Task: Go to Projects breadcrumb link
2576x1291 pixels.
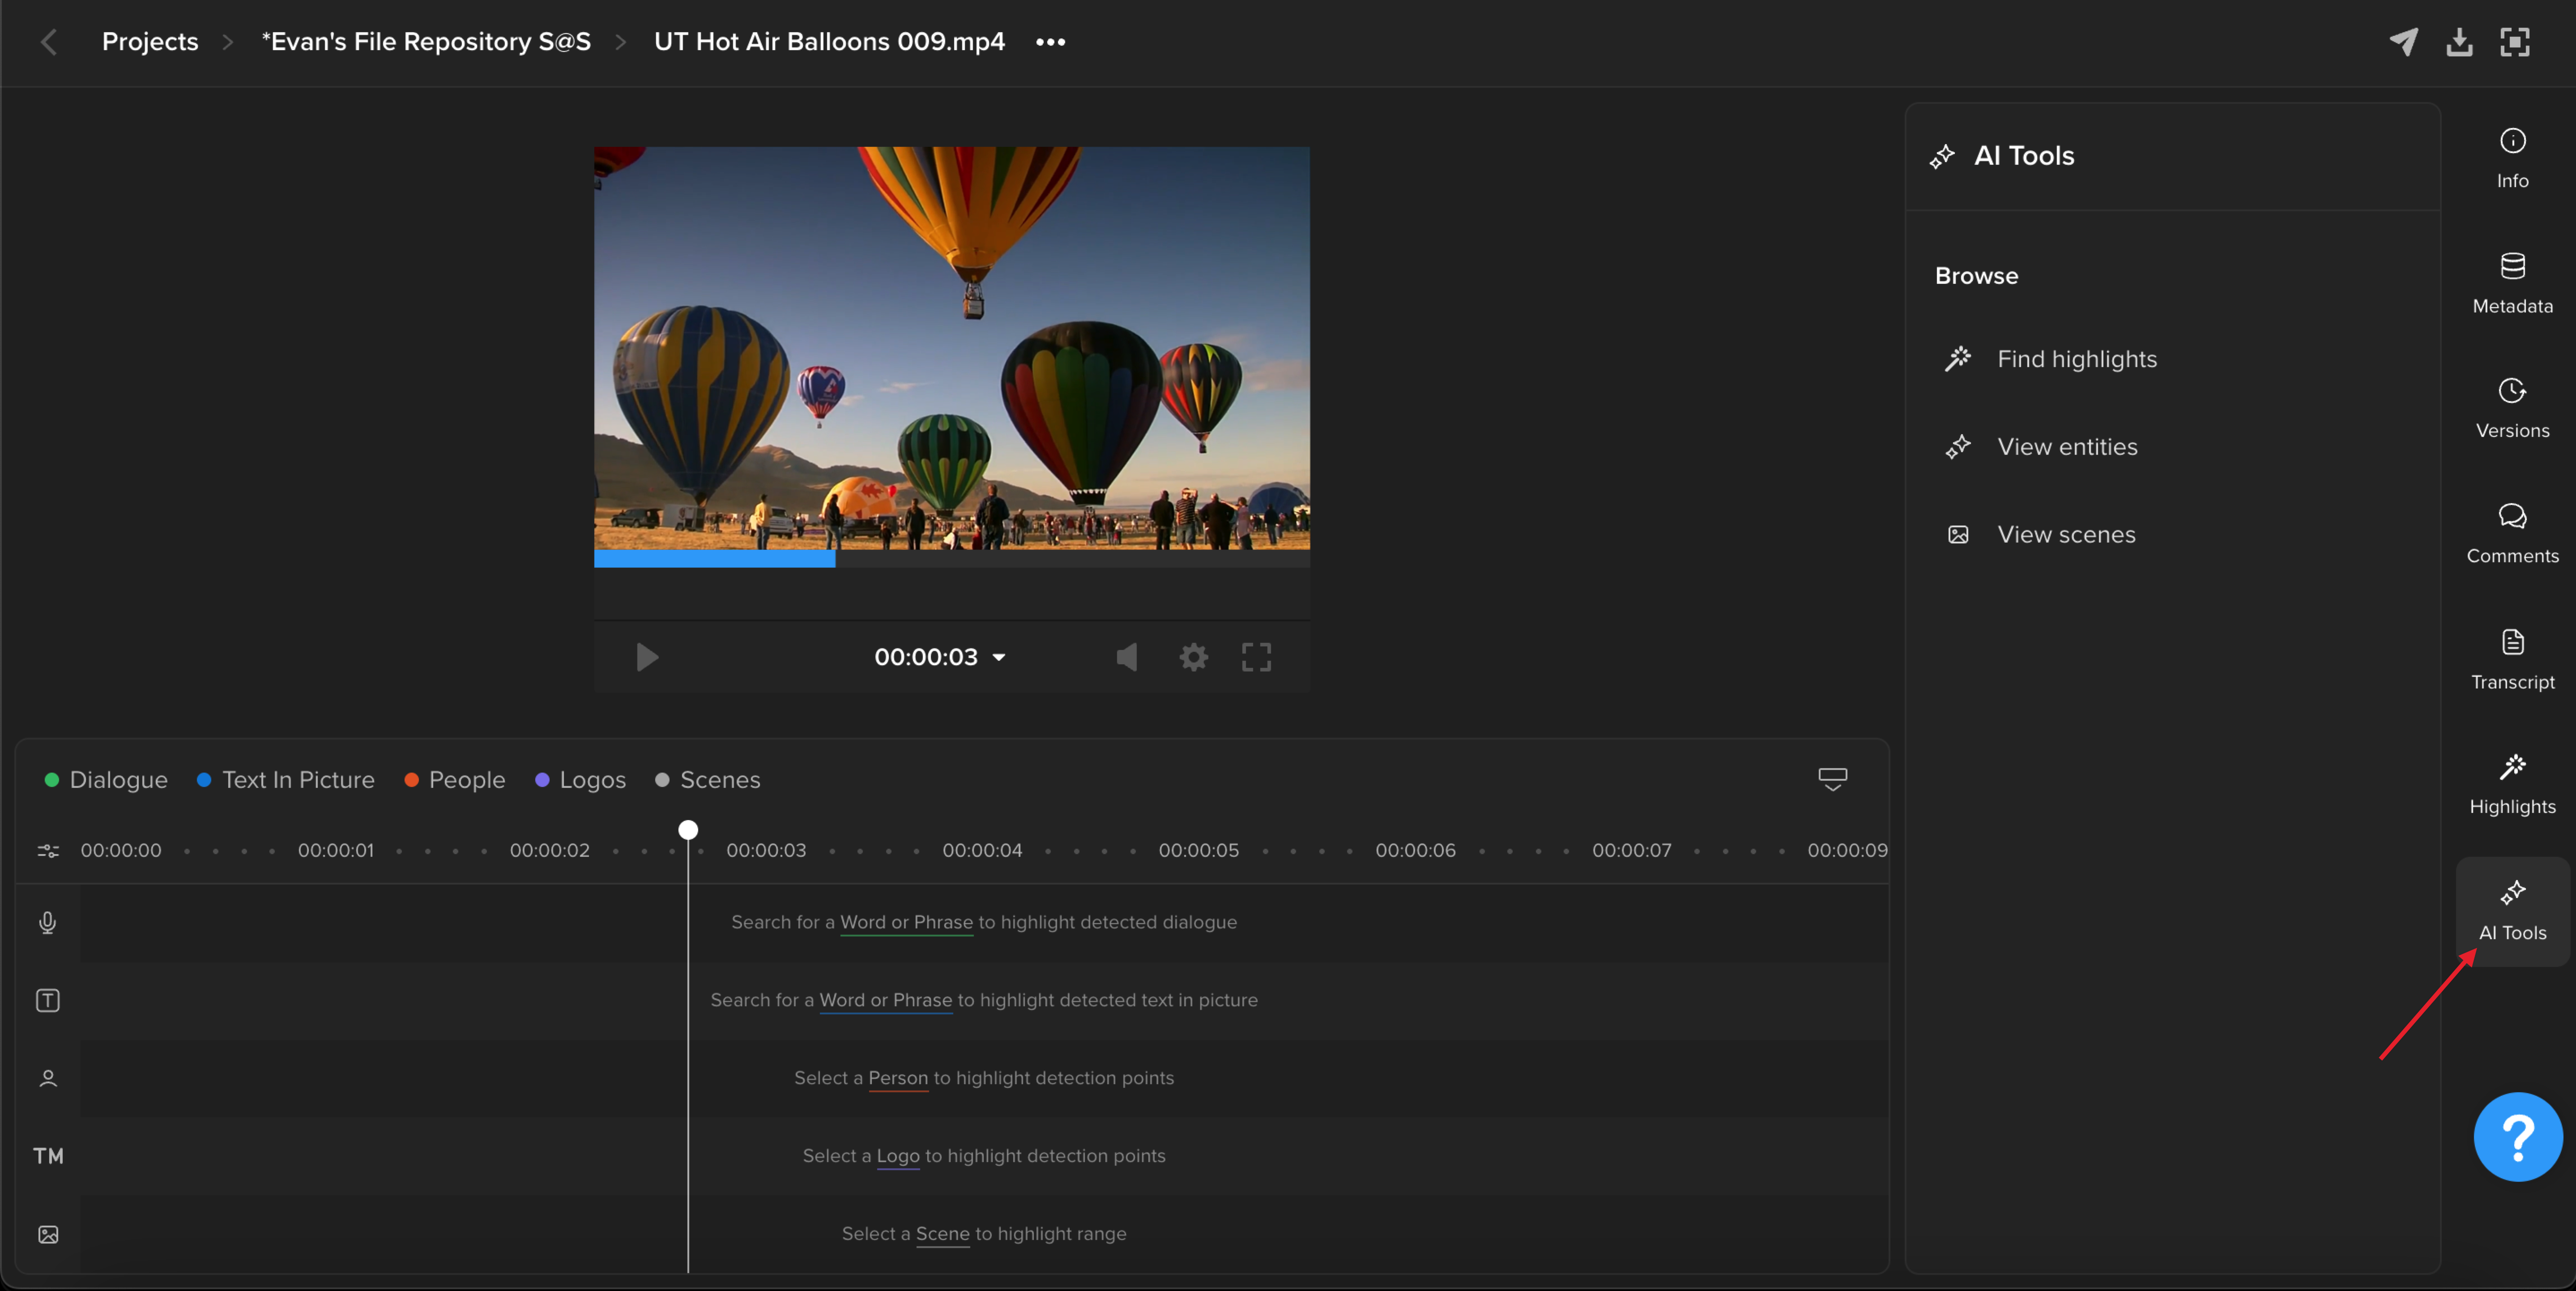Action: 150,42
